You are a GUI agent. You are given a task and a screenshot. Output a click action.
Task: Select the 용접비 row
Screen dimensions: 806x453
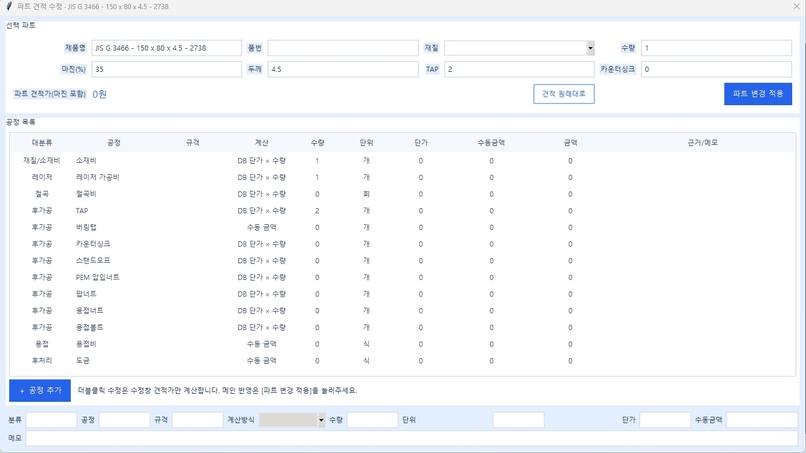[x=402, y=344]
